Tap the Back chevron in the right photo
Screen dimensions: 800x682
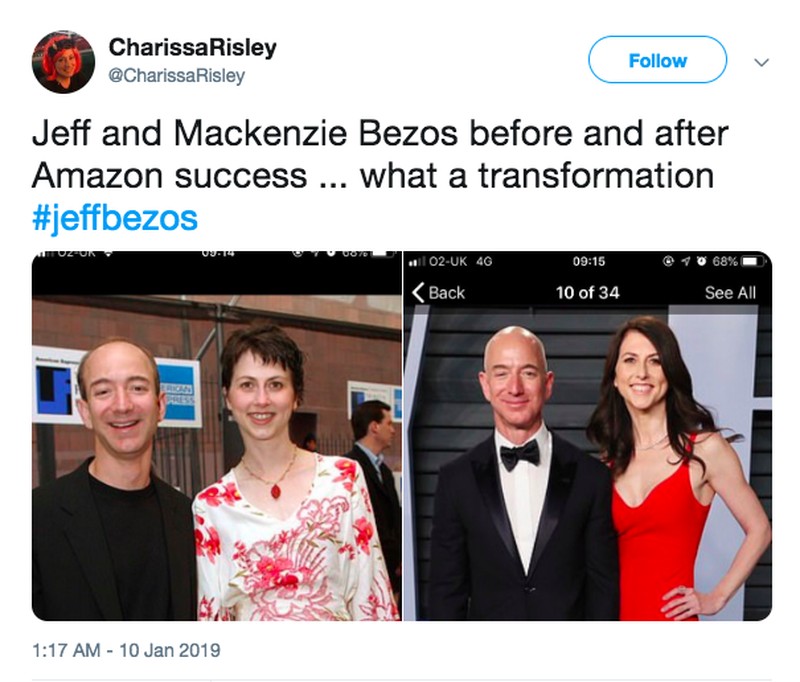pos(439,292)
